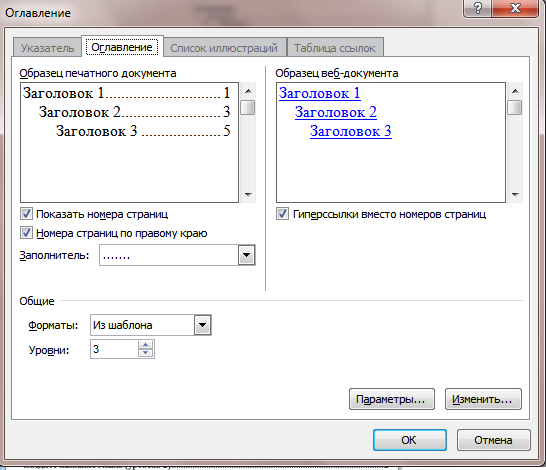Click the Заголовок 2 link in web preview

pos(336,112)
